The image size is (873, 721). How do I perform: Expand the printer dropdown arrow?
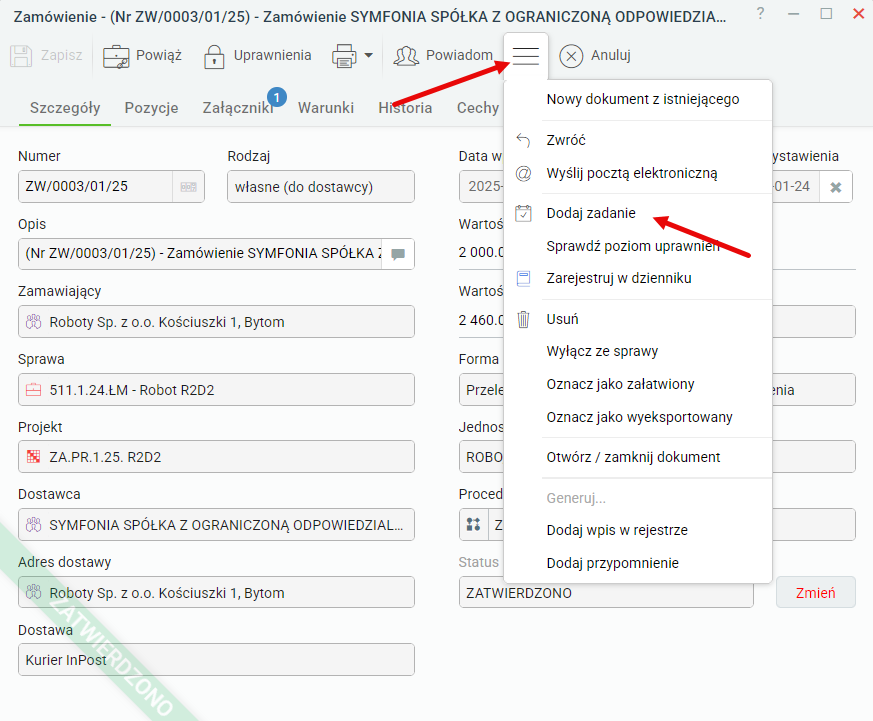click(369, 55)
